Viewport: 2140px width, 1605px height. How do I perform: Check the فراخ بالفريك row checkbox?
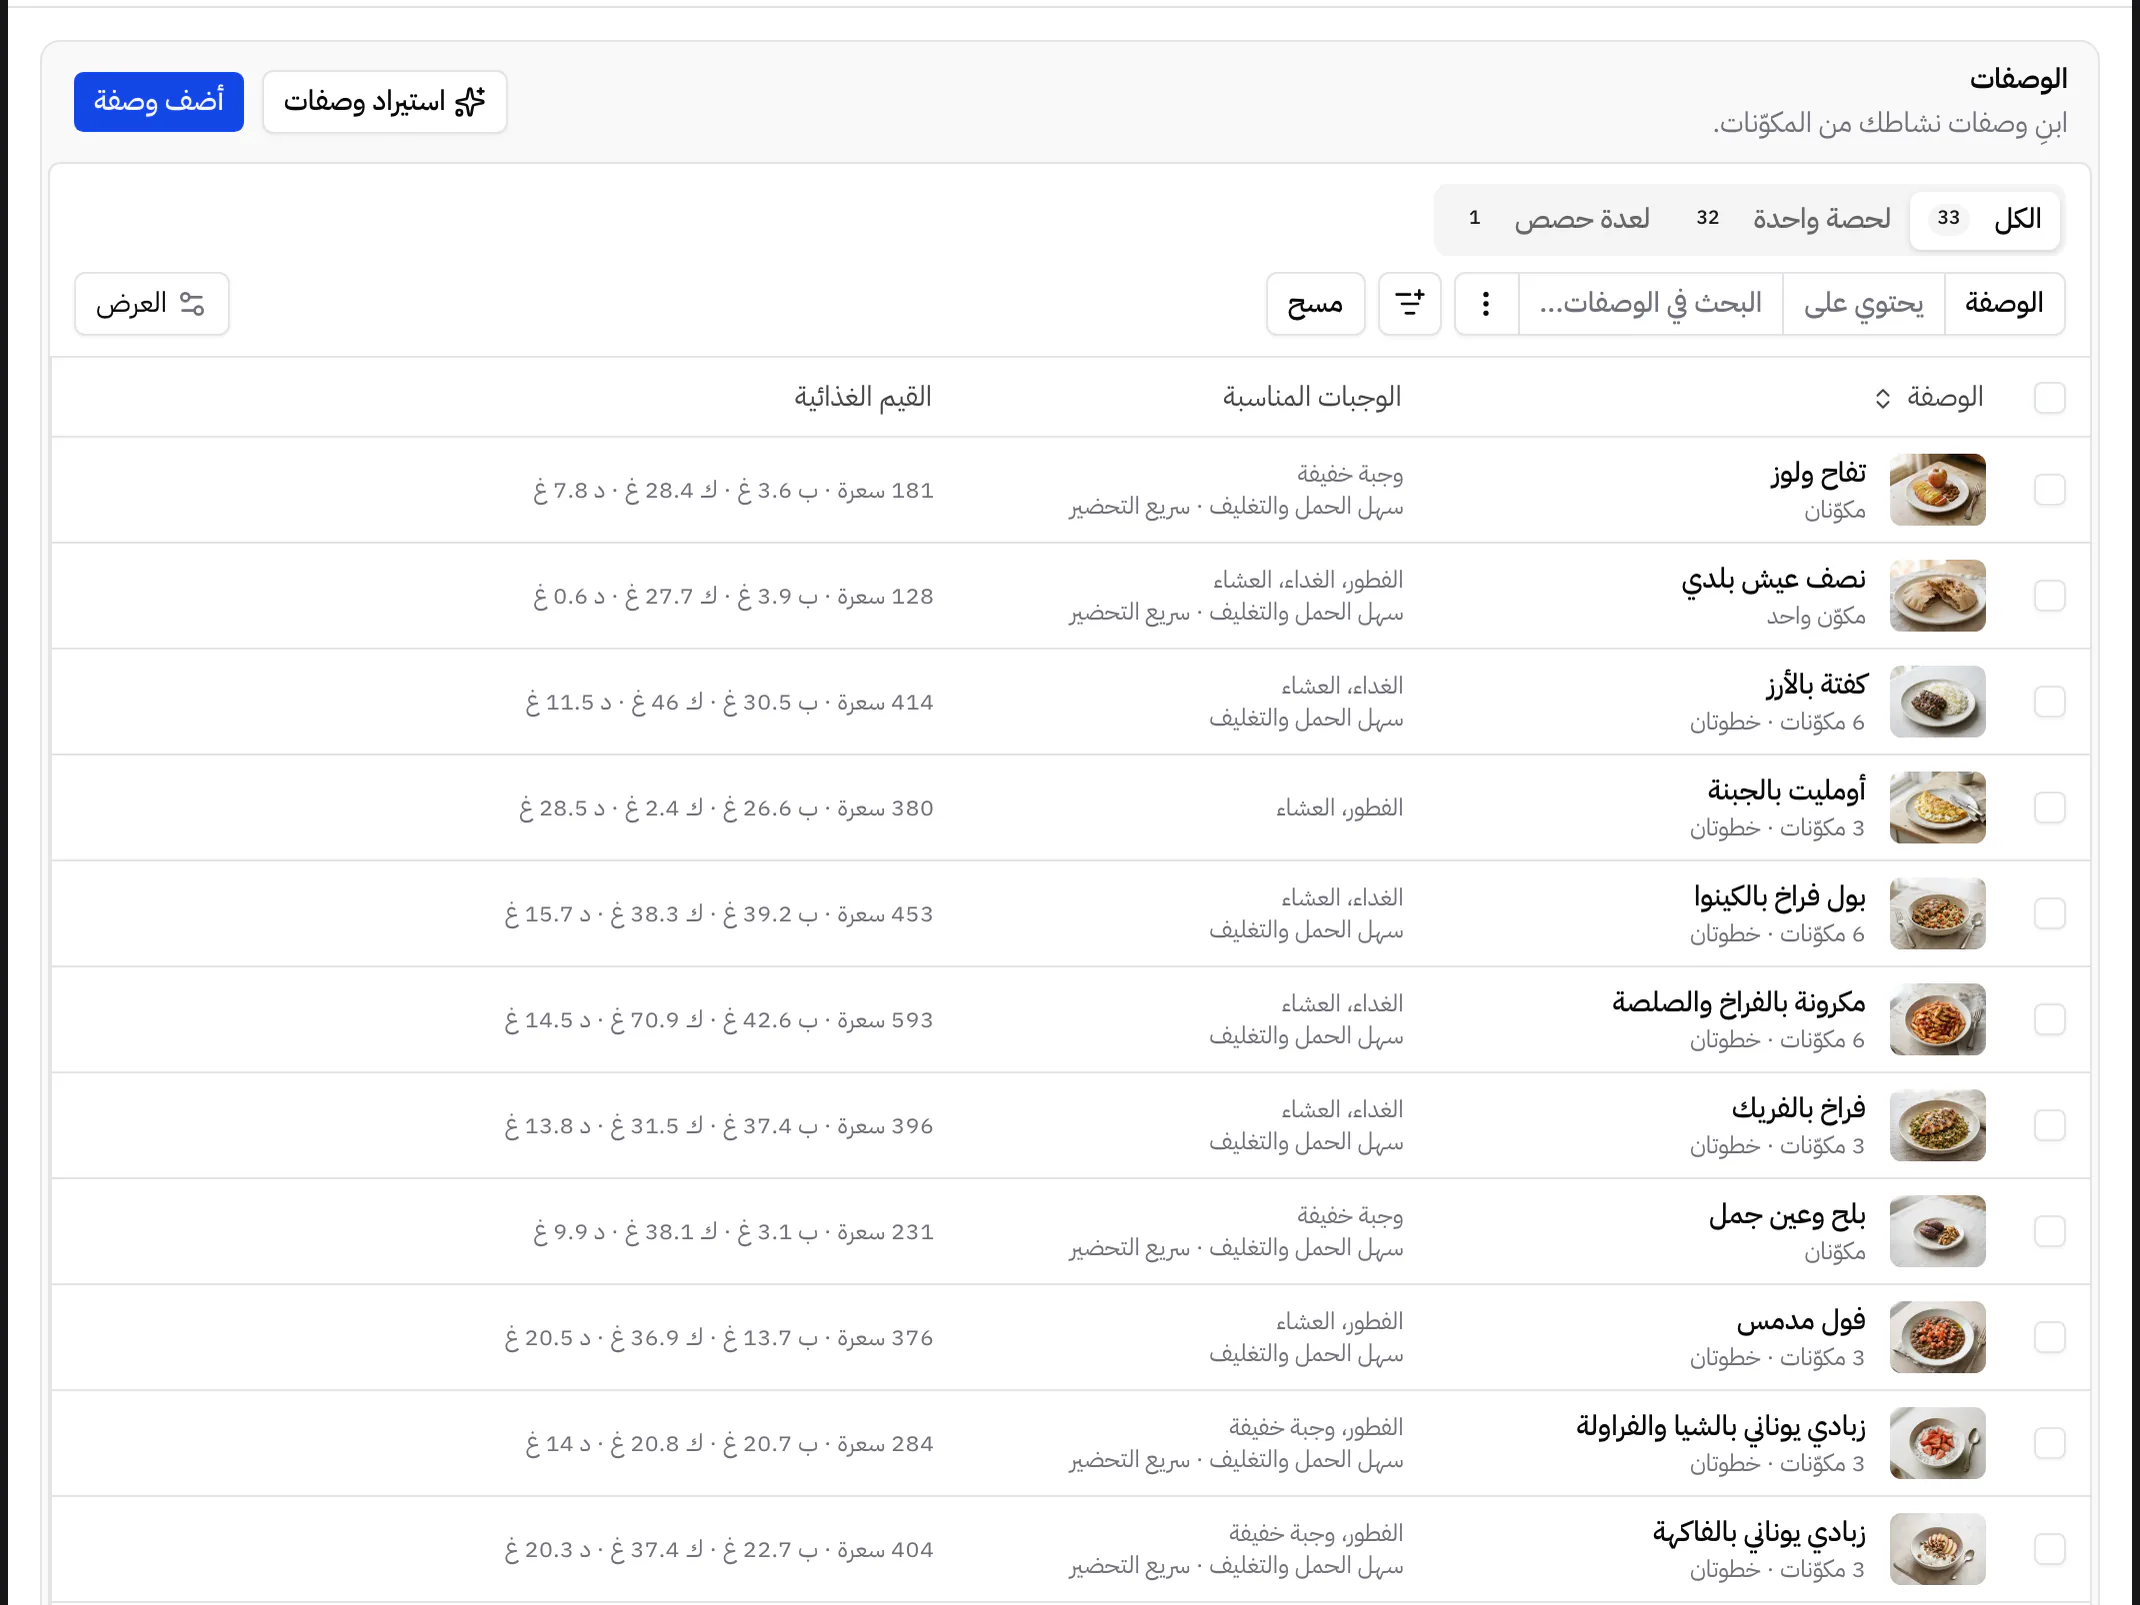point(2050,1126)
